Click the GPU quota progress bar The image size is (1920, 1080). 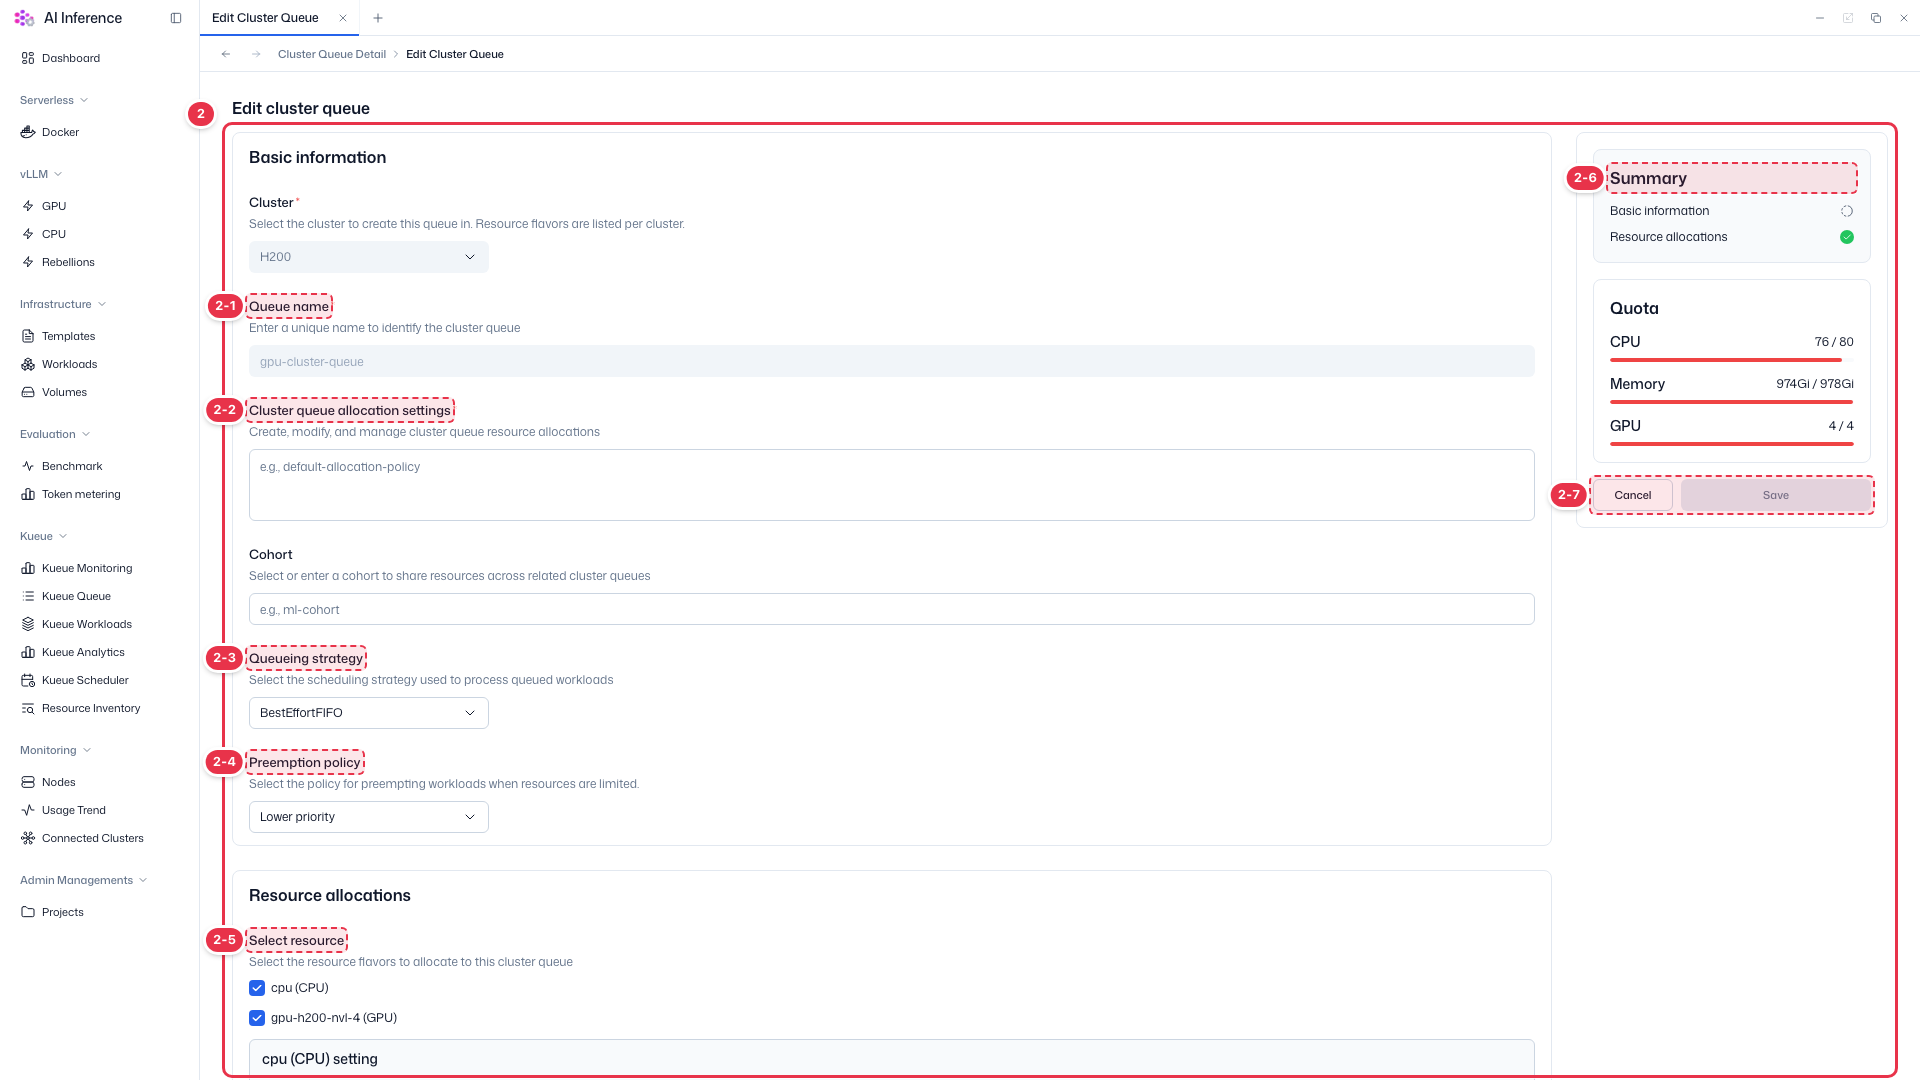(x=1732, y=444)
